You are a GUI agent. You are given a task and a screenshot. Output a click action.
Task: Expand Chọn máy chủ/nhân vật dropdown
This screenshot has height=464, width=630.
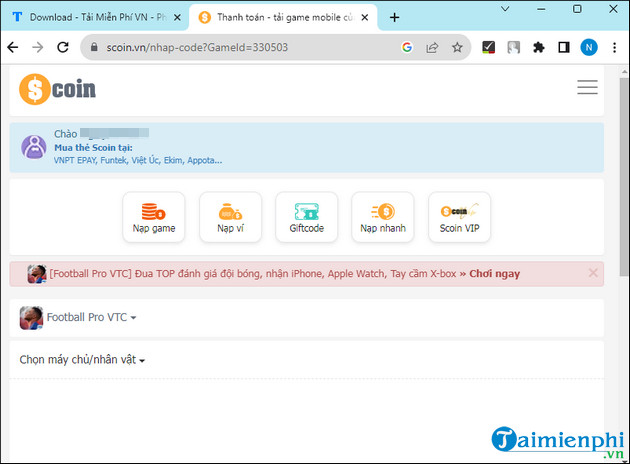click(x=83, y=360)
